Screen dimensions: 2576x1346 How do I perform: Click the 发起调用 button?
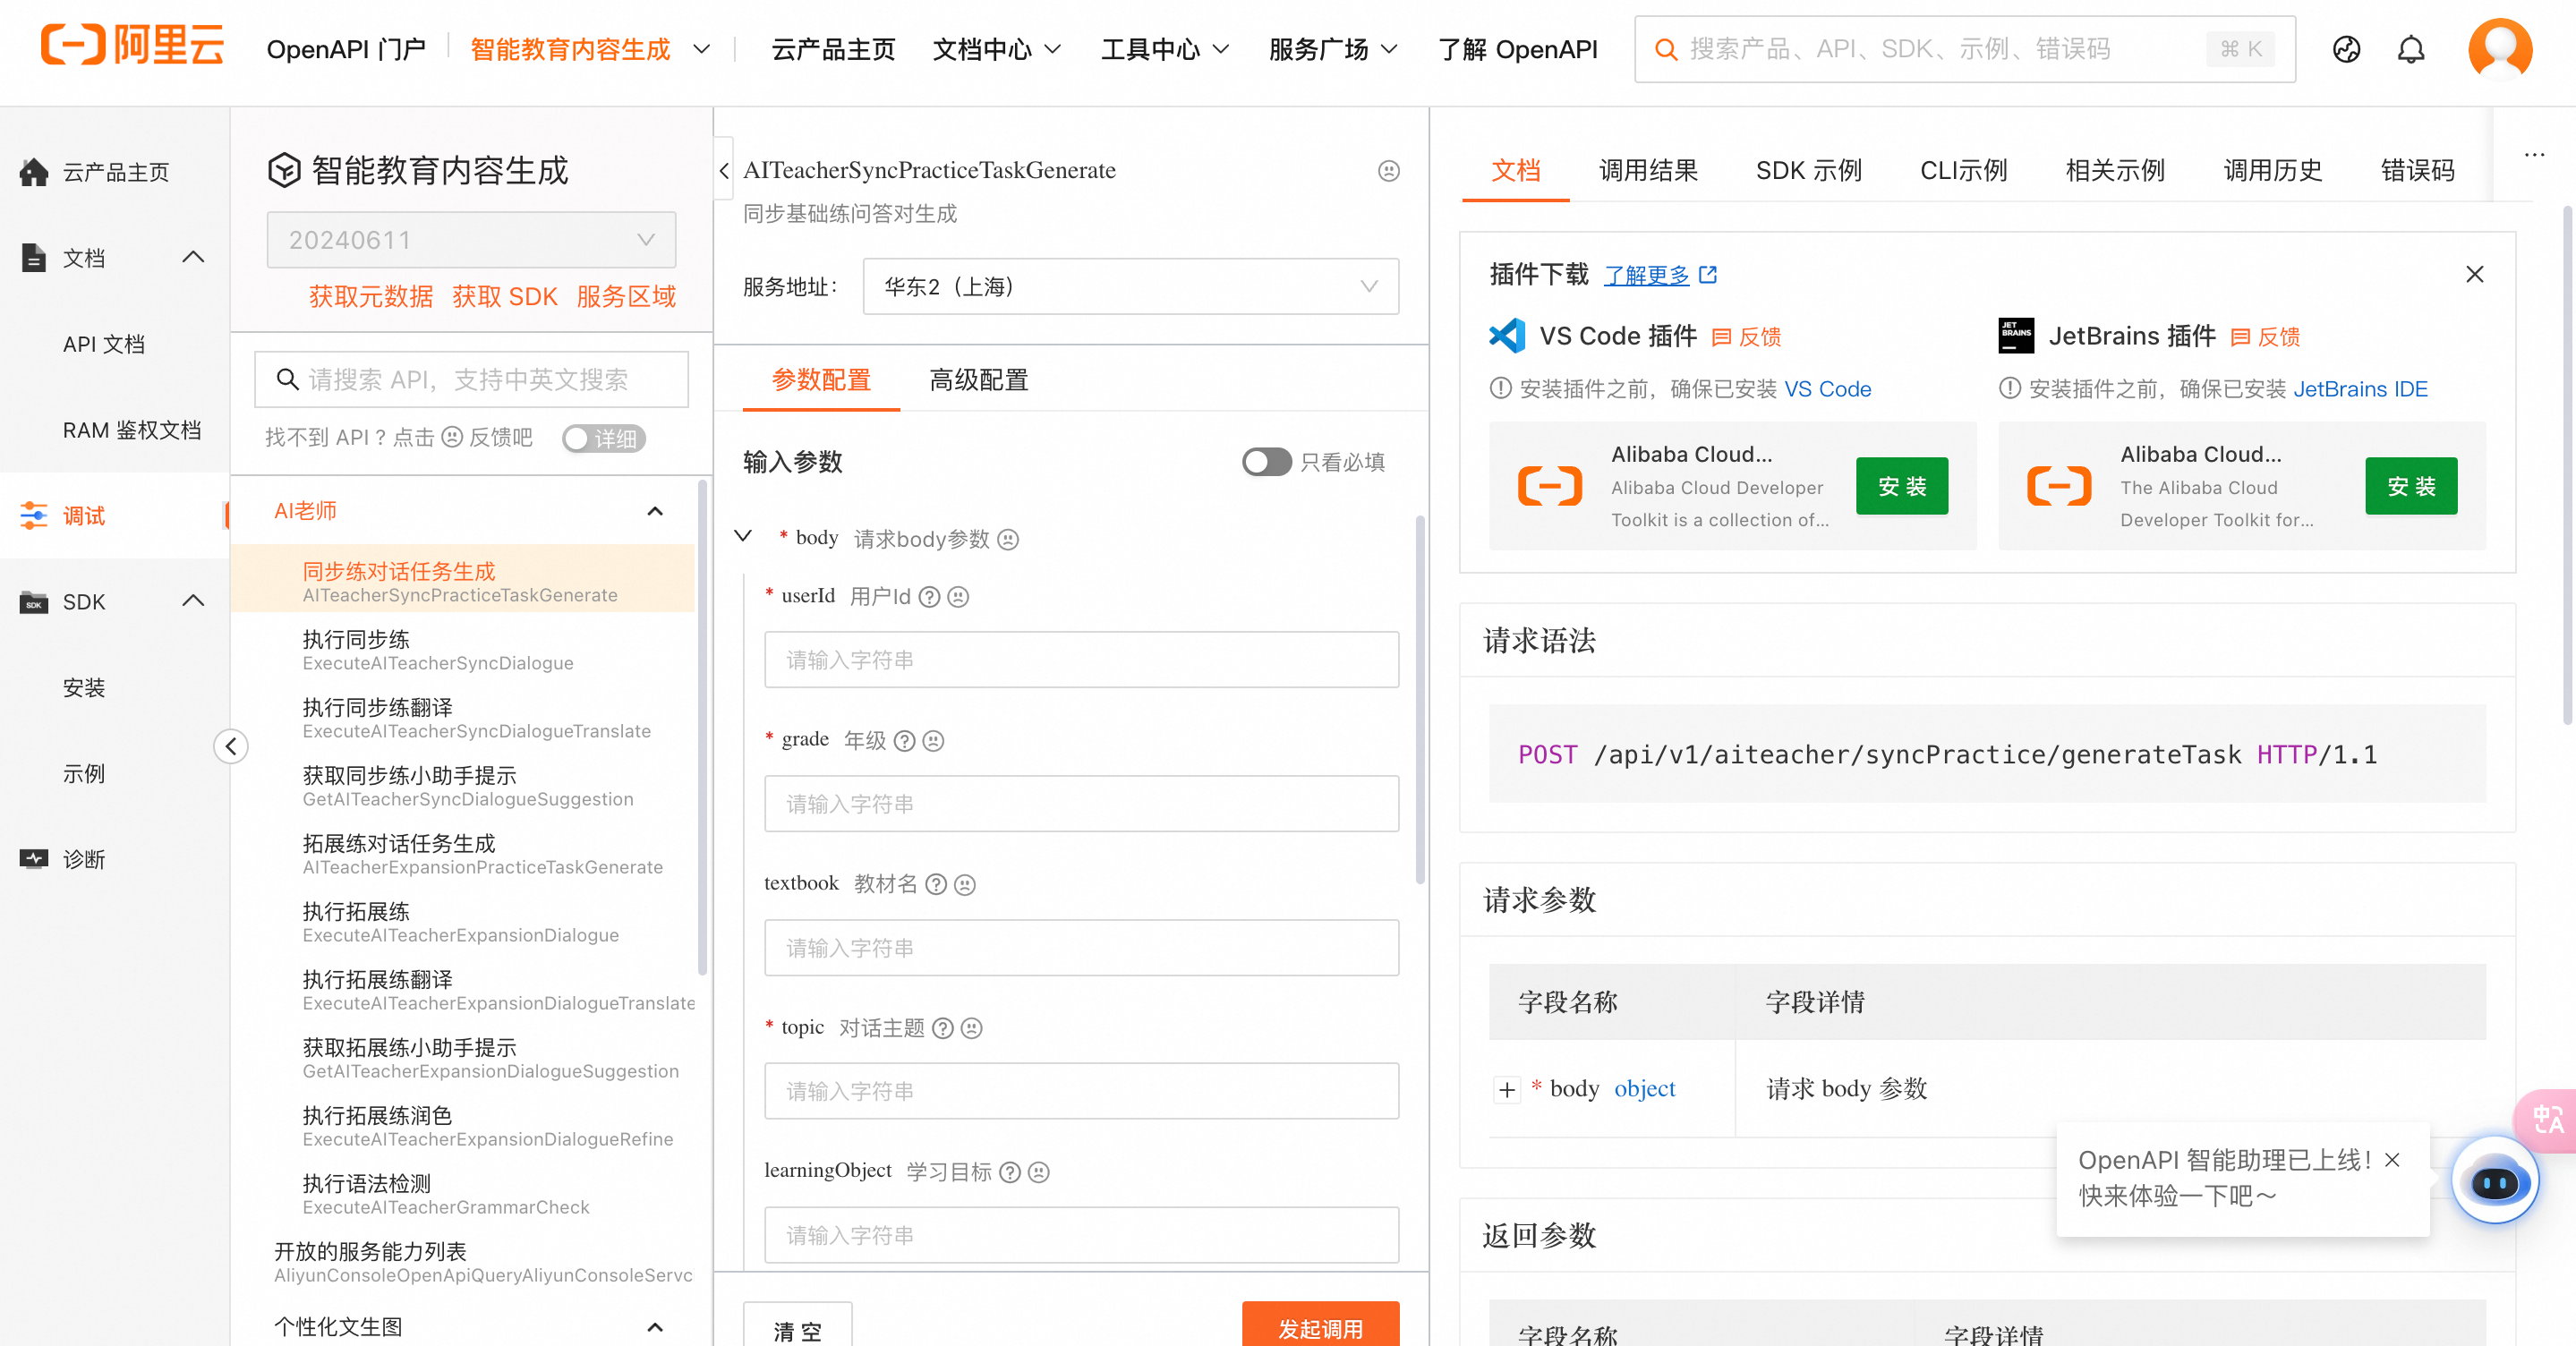pyautogui.click(x=1319, y=1327)
